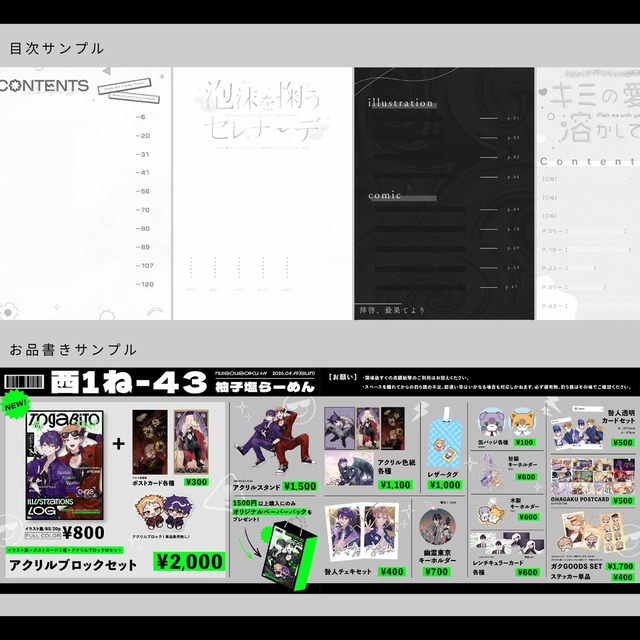
Task: Click the OHAGAKU POSTCARD label
Action: [x=580, y=499]
